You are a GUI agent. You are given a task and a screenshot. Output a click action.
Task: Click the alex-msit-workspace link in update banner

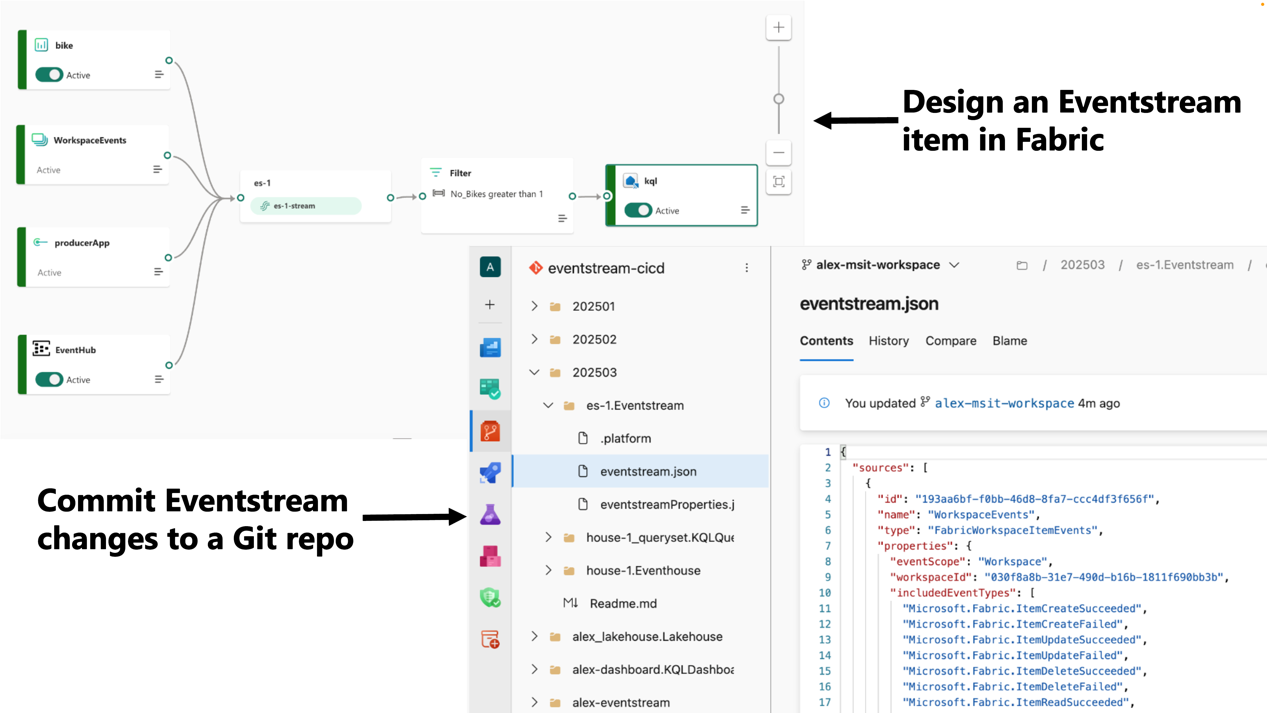[1004, 403]
